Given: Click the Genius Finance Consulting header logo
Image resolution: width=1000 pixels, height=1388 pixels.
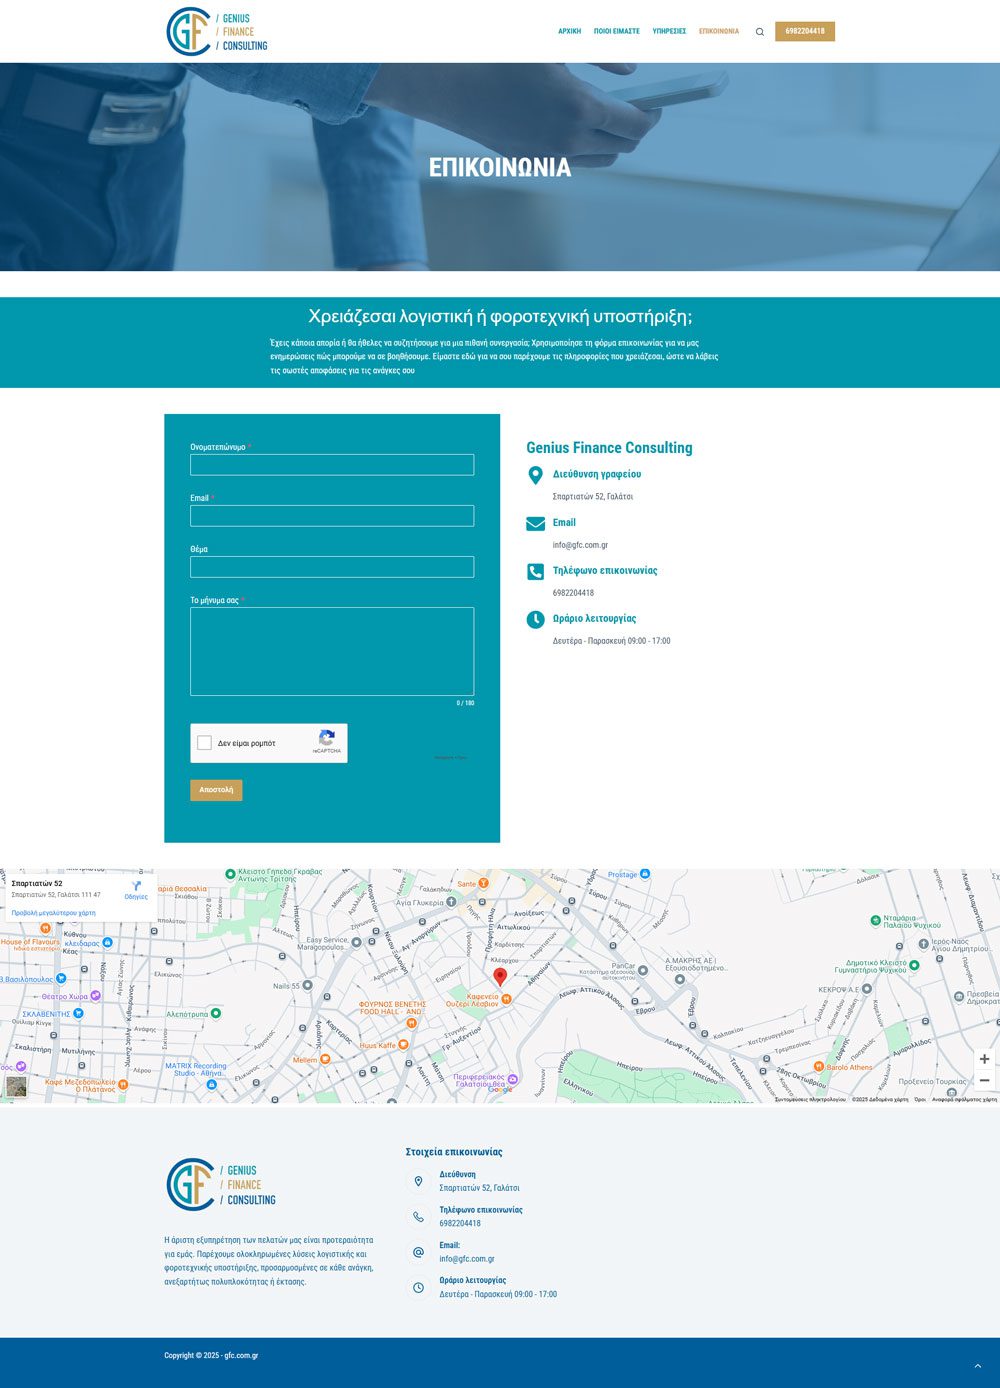Looking at the screenshot, I should [217, 31].
